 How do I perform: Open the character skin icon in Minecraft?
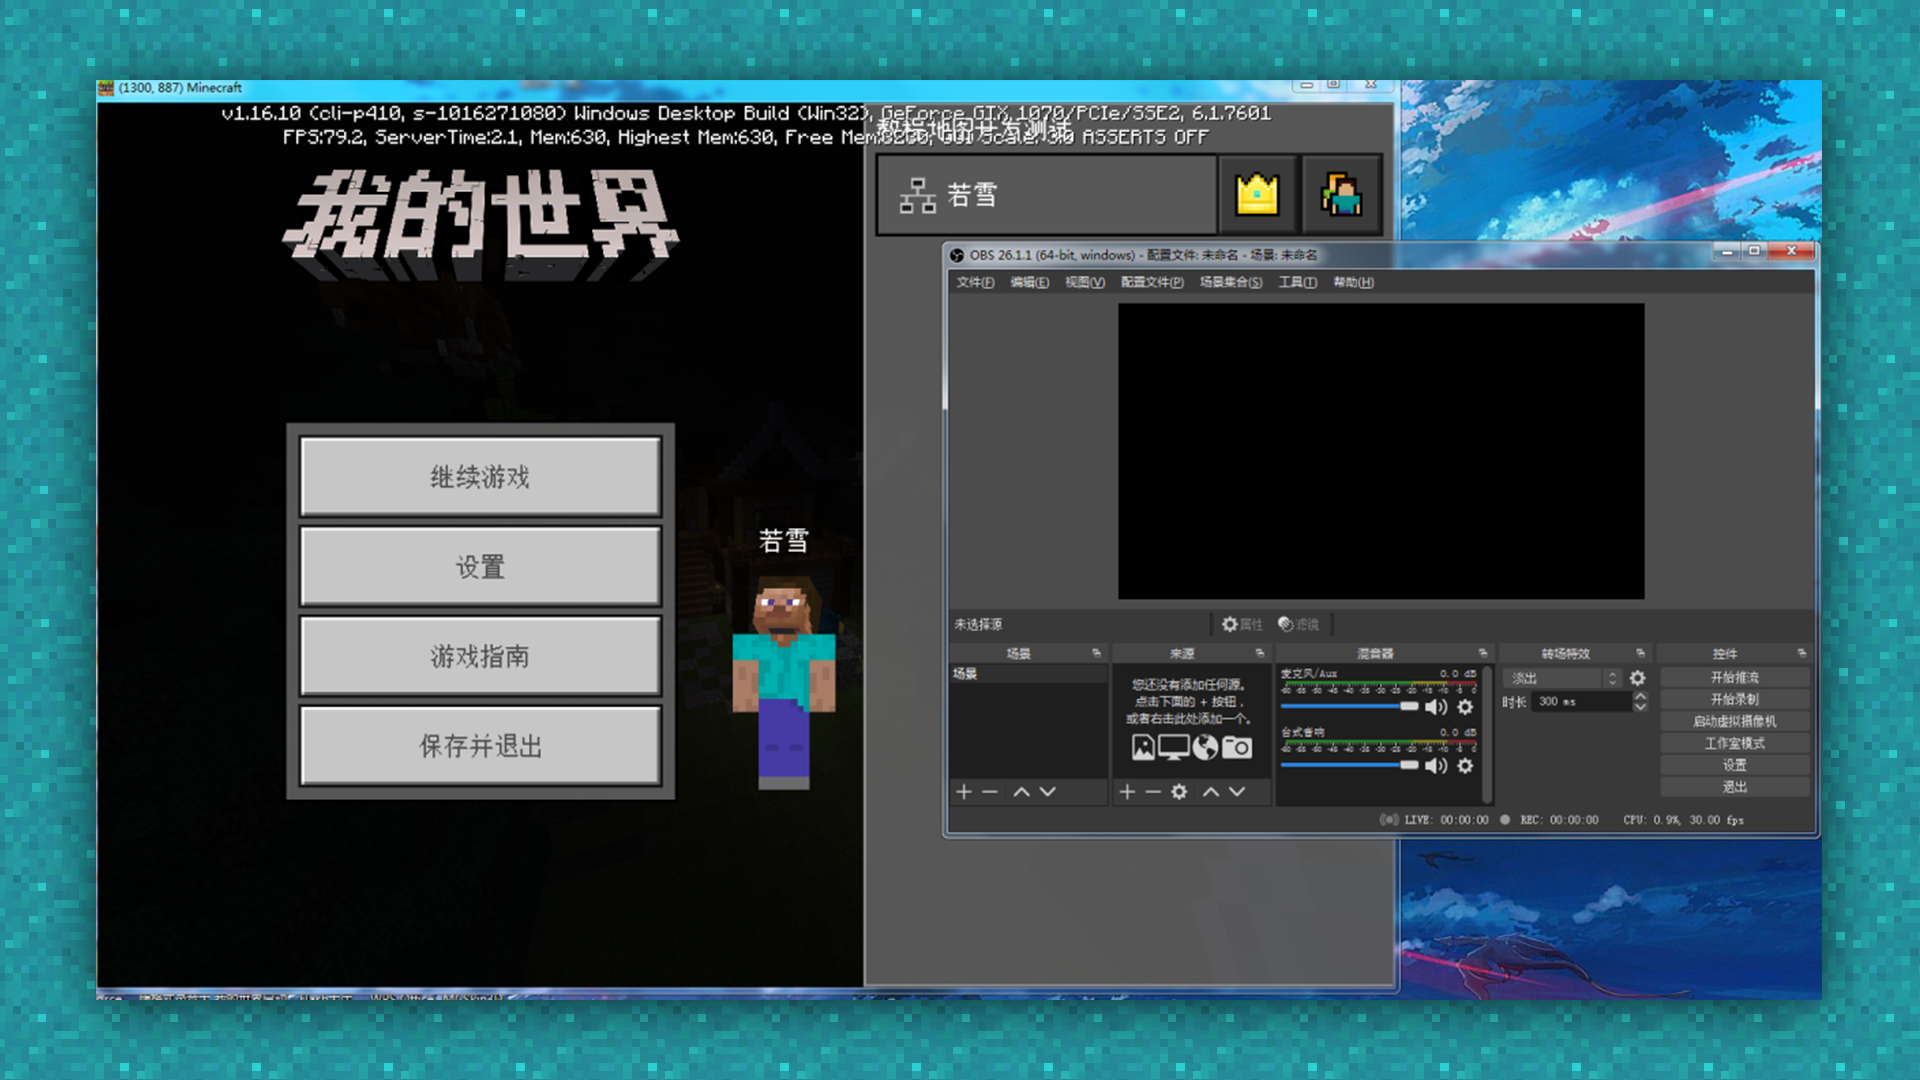[x=1341, y=194]
